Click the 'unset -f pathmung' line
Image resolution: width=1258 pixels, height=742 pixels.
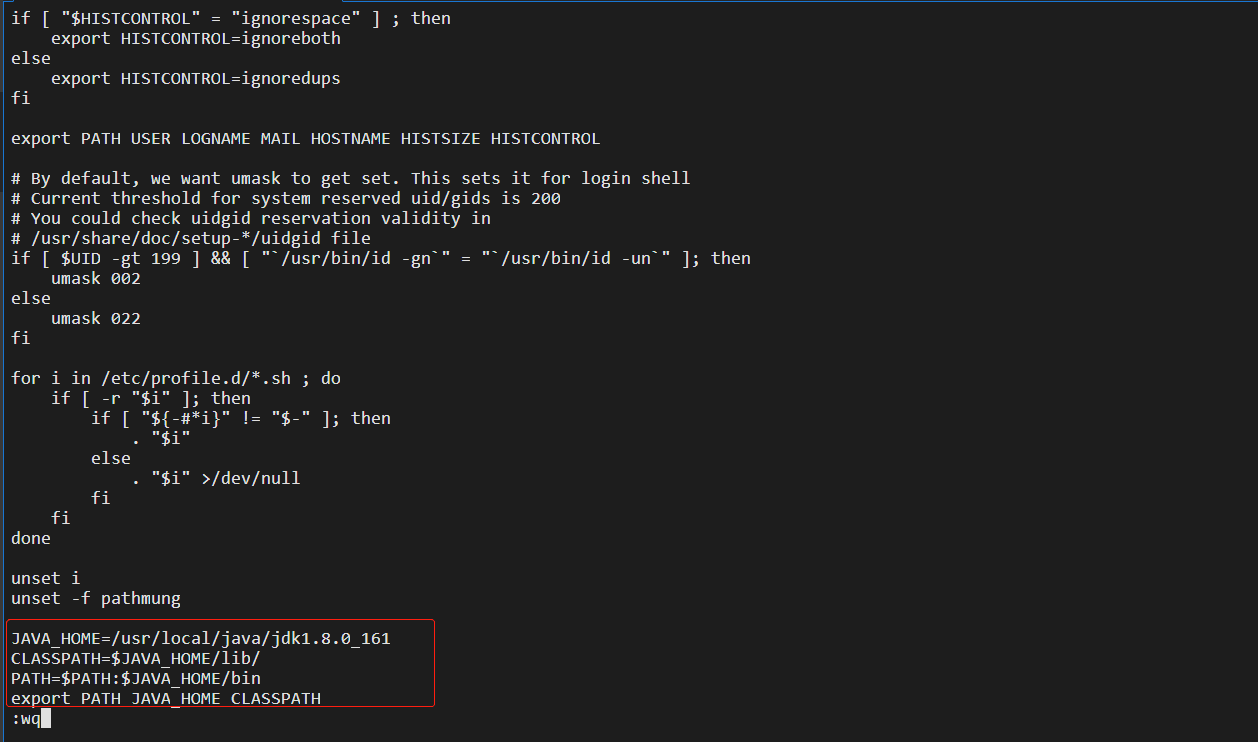coord(96,598)
